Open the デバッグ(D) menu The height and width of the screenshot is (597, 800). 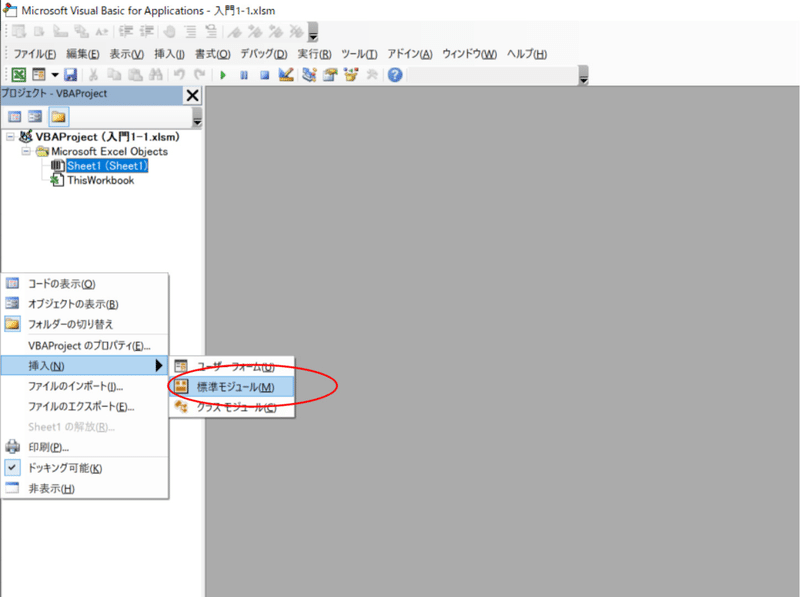264,54
